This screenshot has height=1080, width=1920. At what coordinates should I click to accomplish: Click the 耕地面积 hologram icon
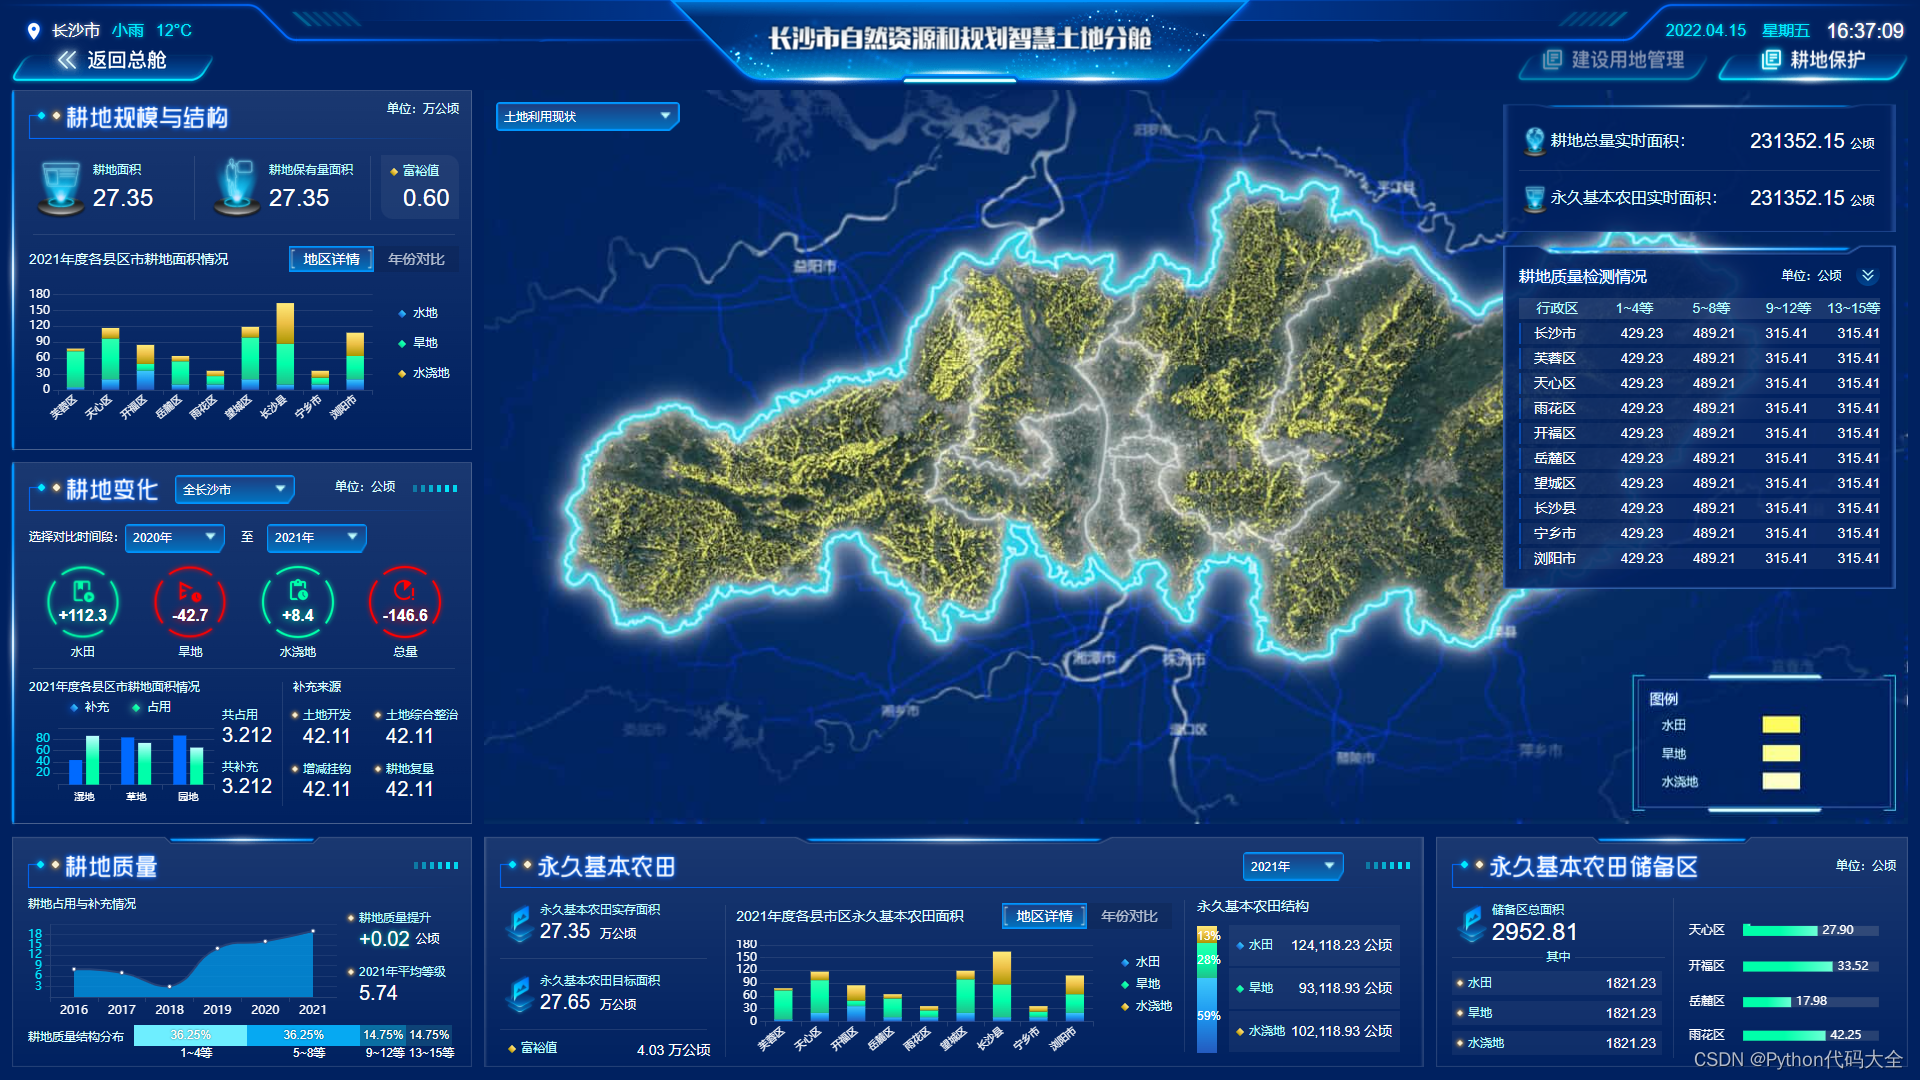[60, 188]
